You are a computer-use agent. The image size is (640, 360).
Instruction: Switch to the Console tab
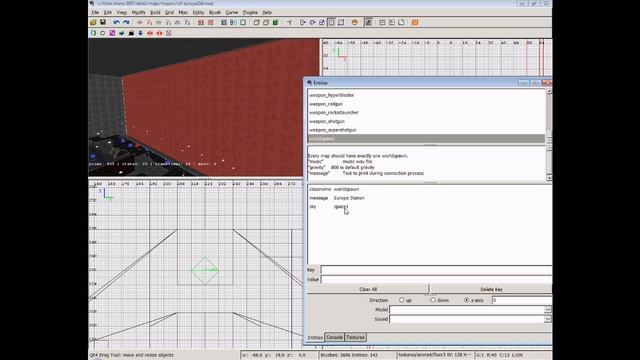(334, 337)
